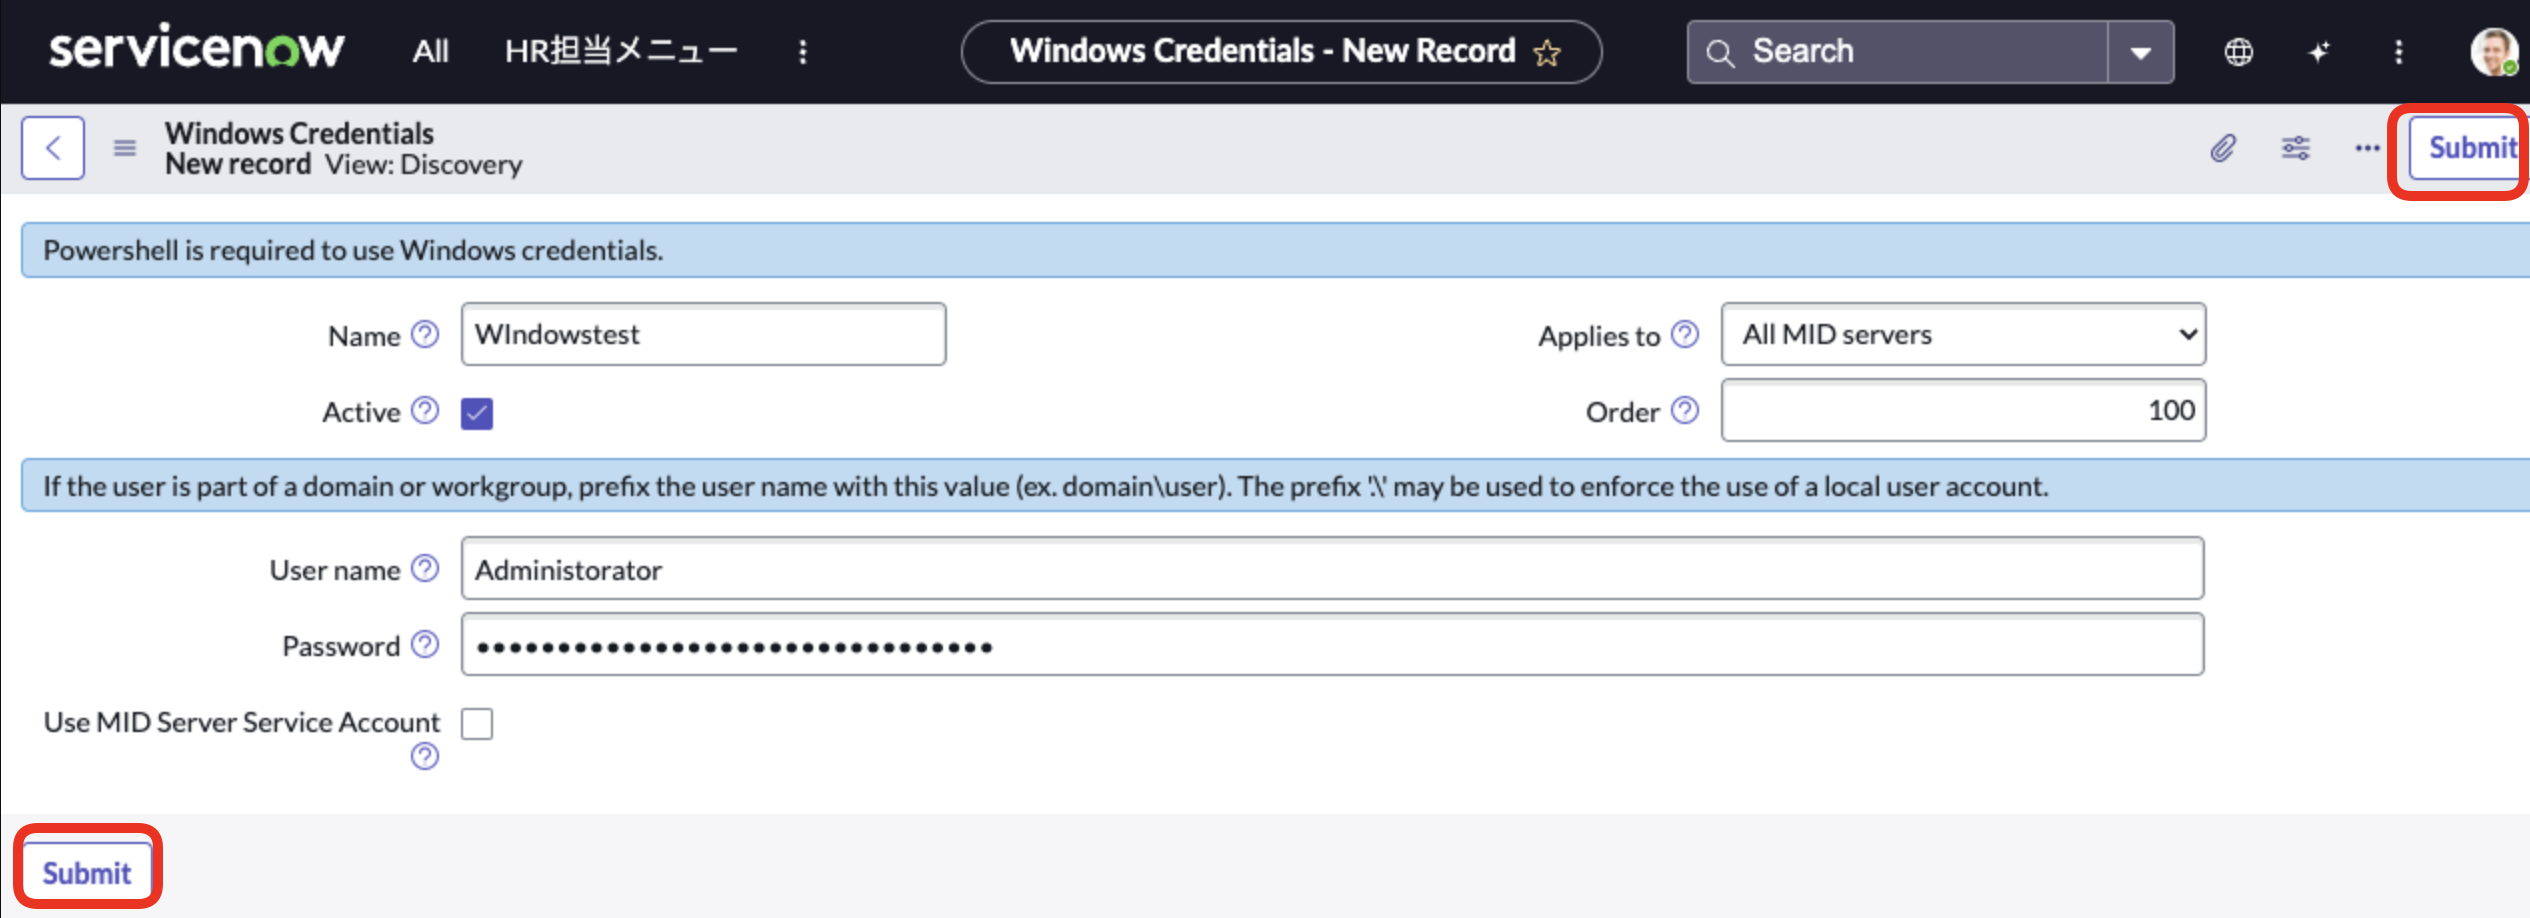The width and height of the screenshot is (2530, 918).
Task: Check Use MID Server Service Account
Action: point(477,722)
